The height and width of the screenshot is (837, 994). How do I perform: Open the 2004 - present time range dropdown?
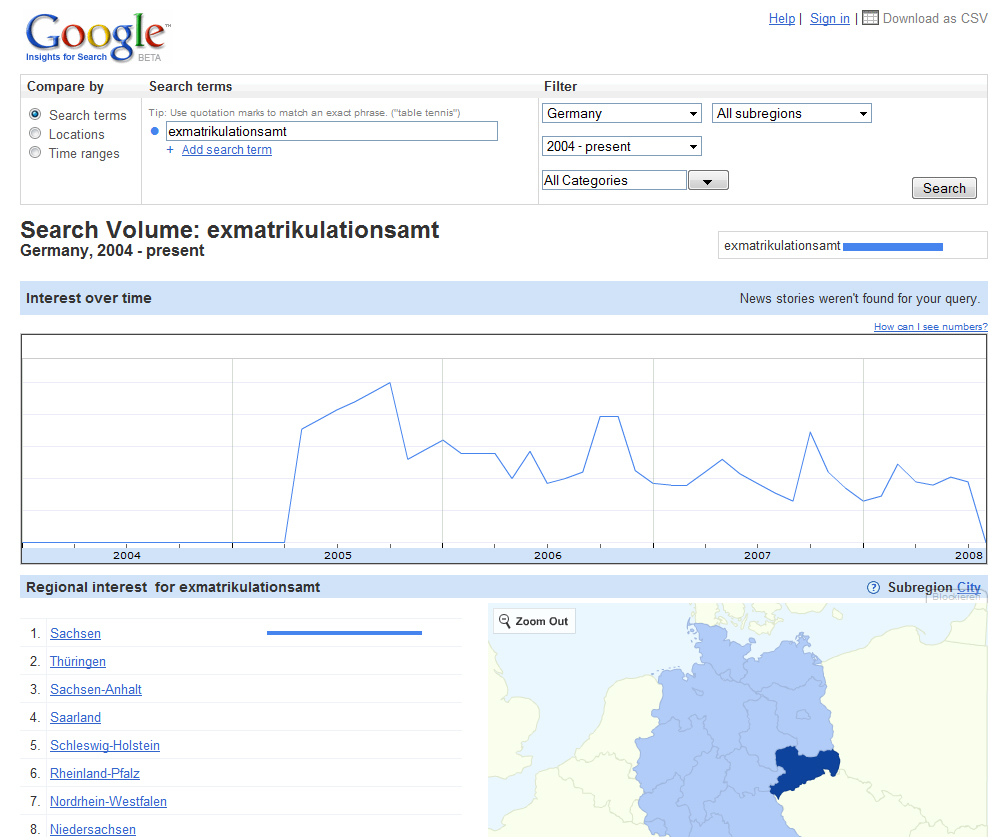(621, 147)
